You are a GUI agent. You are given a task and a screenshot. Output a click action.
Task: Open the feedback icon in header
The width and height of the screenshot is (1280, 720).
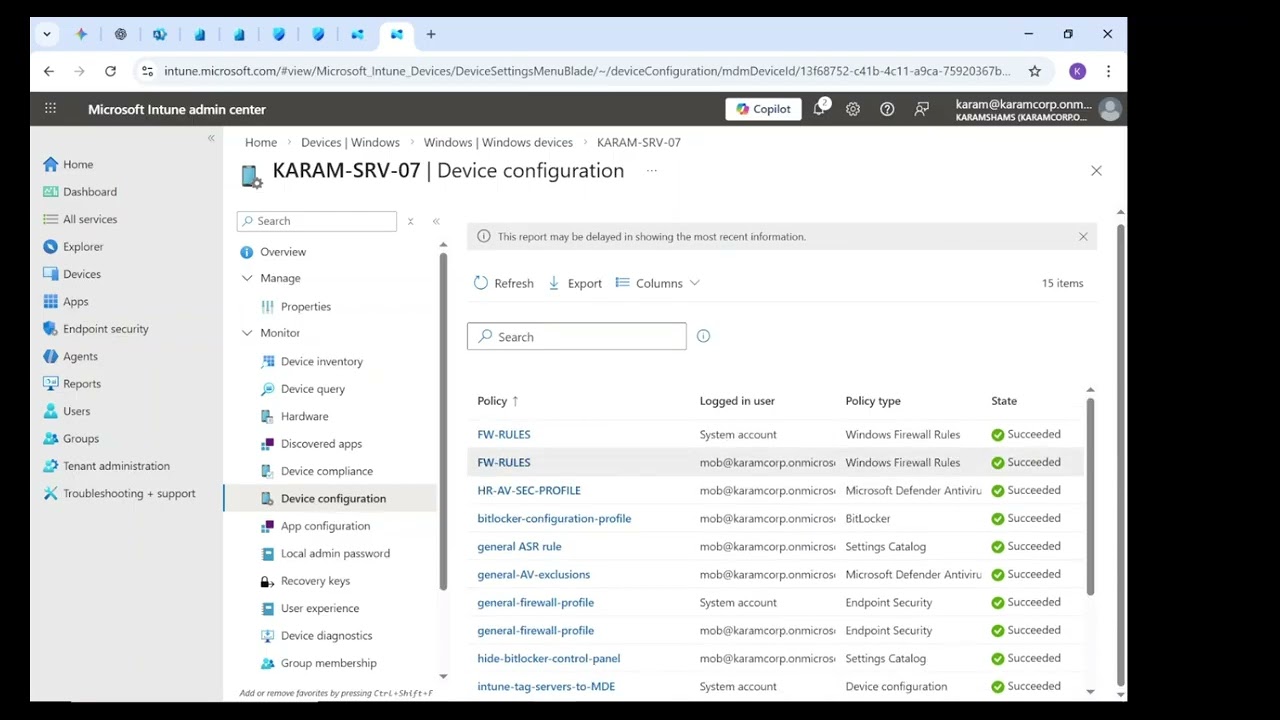tap(921, 109)
